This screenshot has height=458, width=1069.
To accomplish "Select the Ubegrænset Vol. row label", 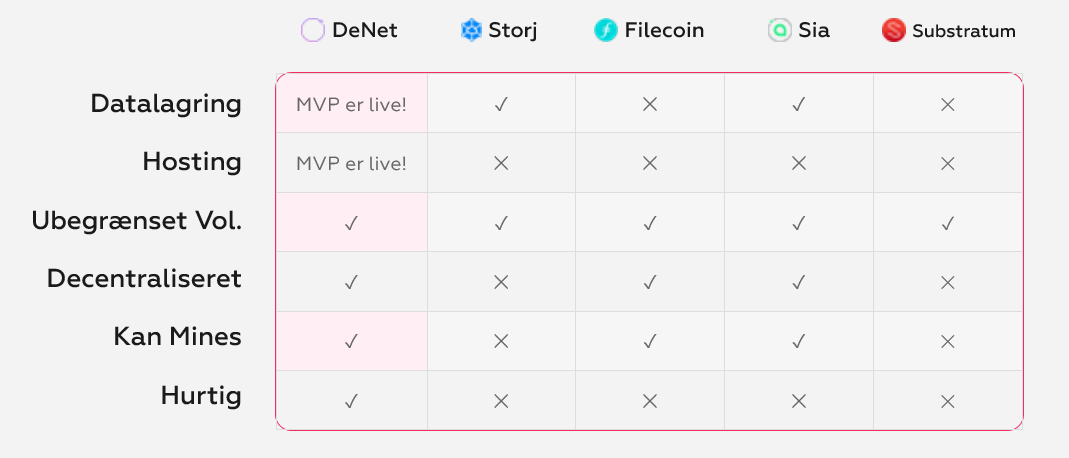I will point(136,221).
